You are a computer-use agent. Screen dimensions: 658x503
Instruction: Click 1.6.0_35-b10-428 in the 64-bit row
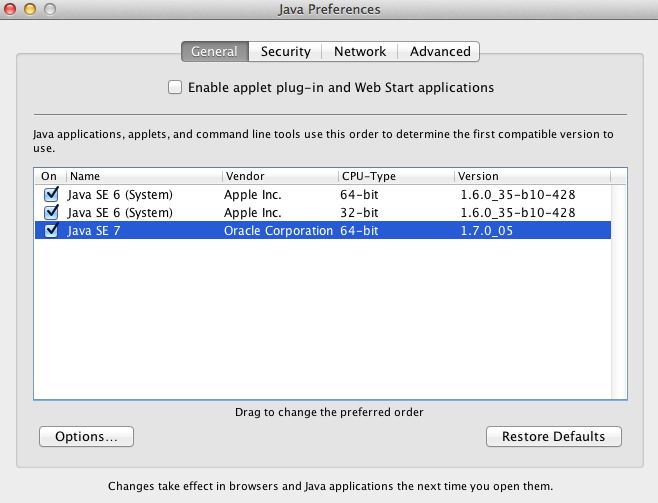[x=518, y=195]
